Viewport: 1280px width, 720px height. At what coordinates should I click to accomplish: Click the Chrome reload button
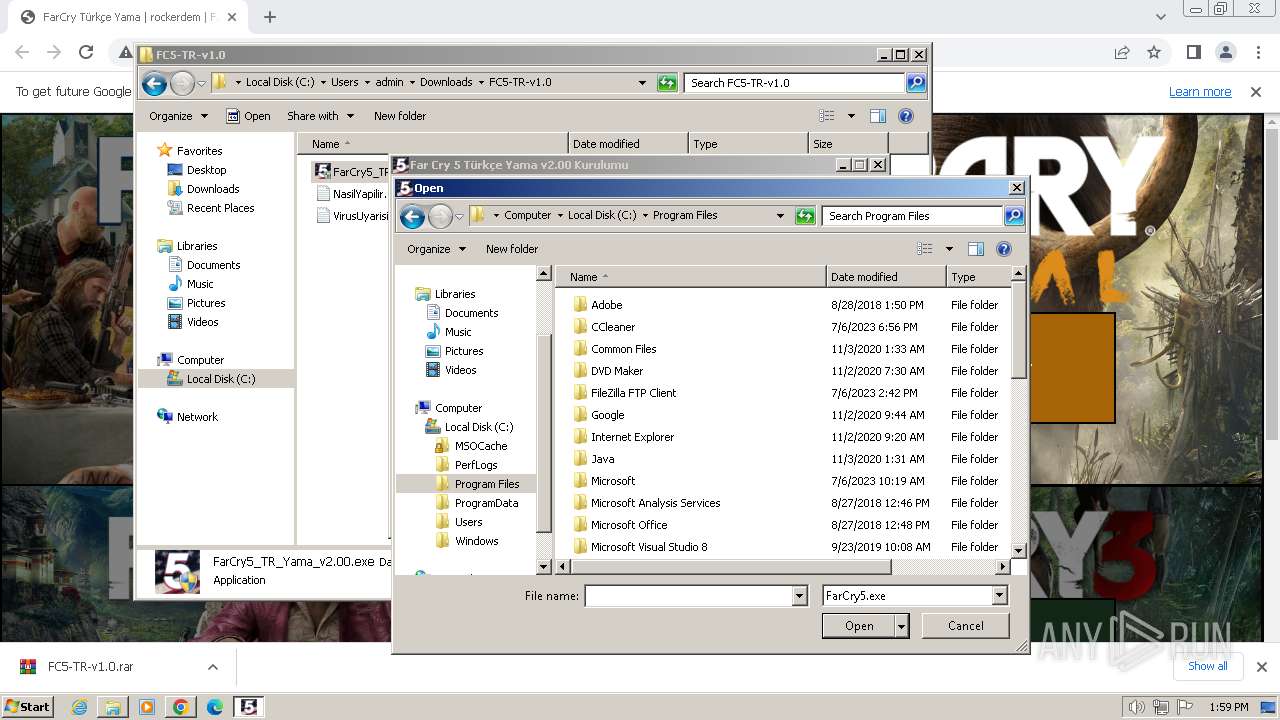pyautogui.click(x=86, y=52)
